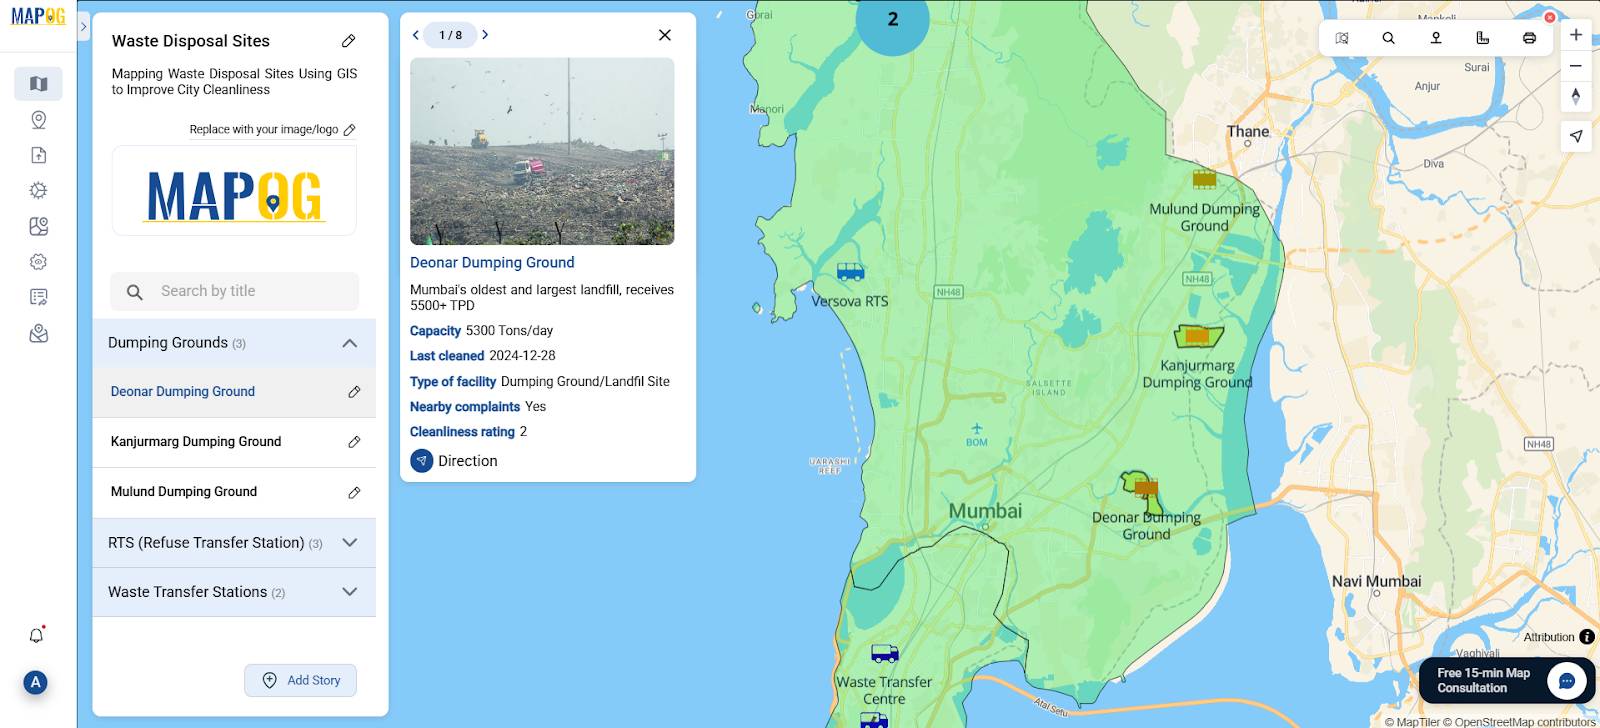Click the MAPOG logo image in panel
Image resolution: width=1600 pixels, height=728 pixels.
(234, 191)
